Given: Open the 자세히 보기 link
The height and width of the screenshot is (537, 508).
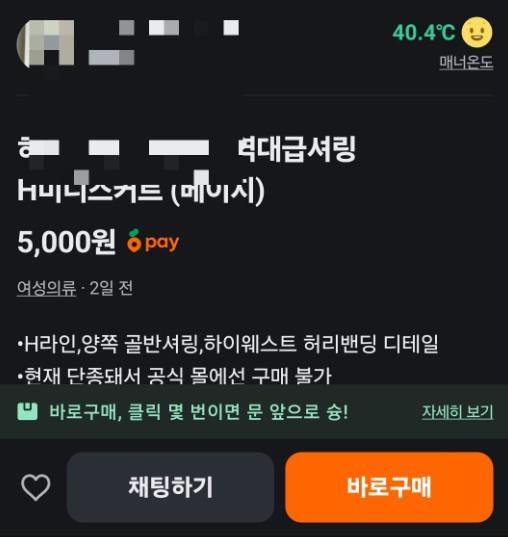Looking at the screenshot, I should 457,412.
